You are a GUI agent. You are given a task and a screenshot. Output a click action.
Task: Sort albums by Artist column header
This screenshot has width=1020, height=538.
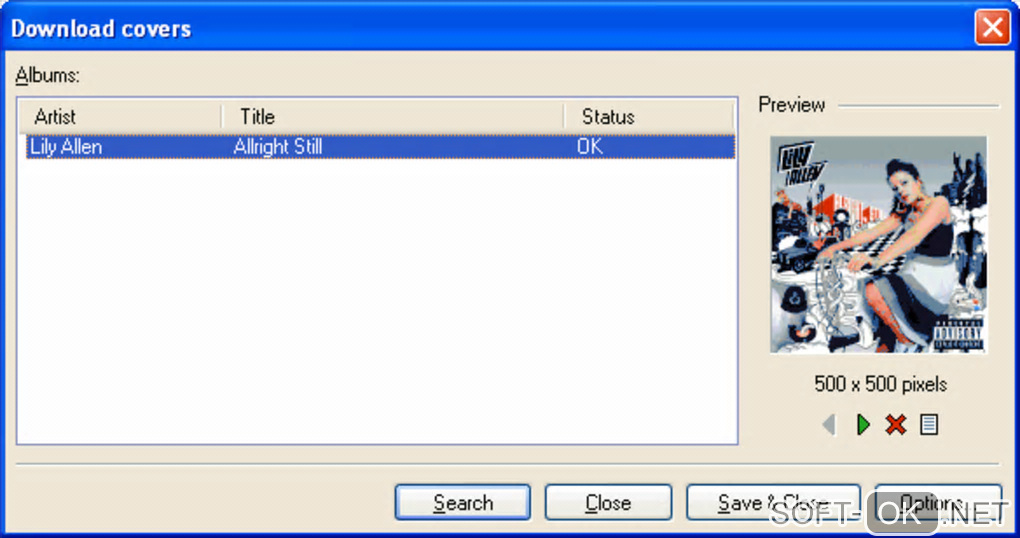tap(120, 116)
